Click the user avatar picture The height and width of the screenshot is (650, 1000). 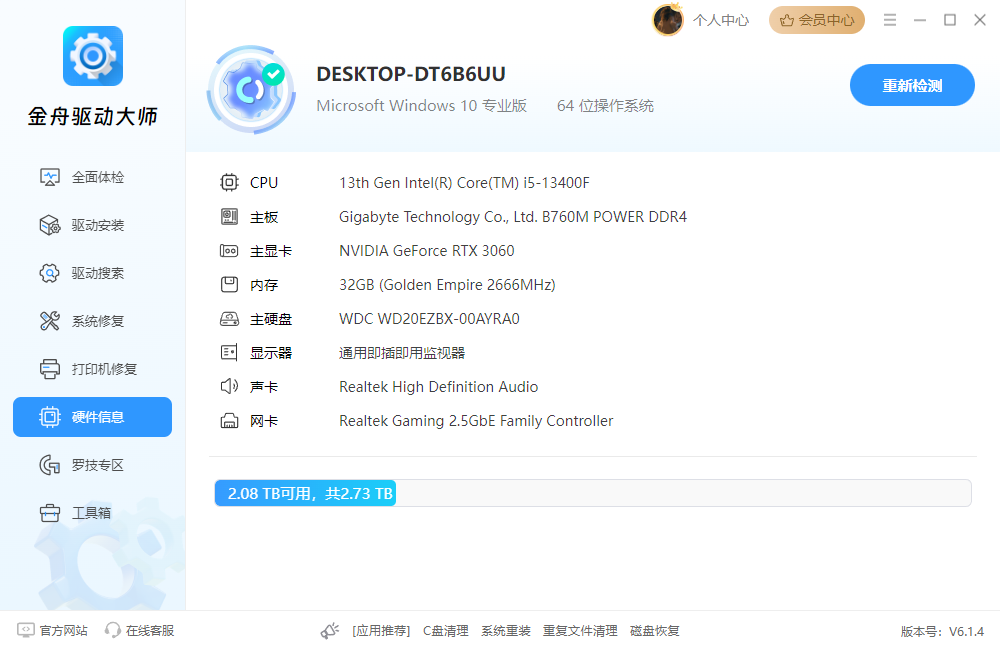pyautogui.click(x=668, y=20)
